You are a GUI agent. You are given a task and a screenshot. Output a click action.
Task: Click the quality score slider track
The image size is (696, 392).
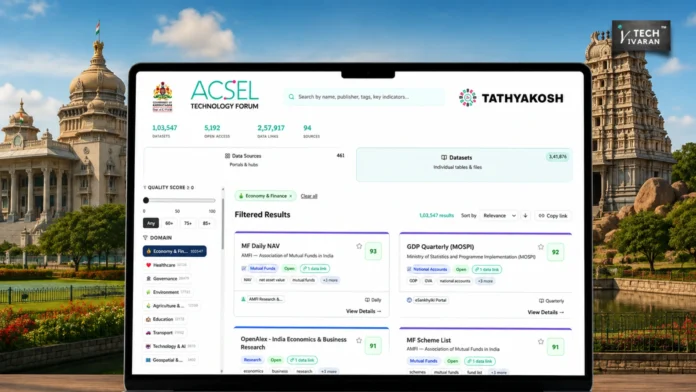pos(180,201)
